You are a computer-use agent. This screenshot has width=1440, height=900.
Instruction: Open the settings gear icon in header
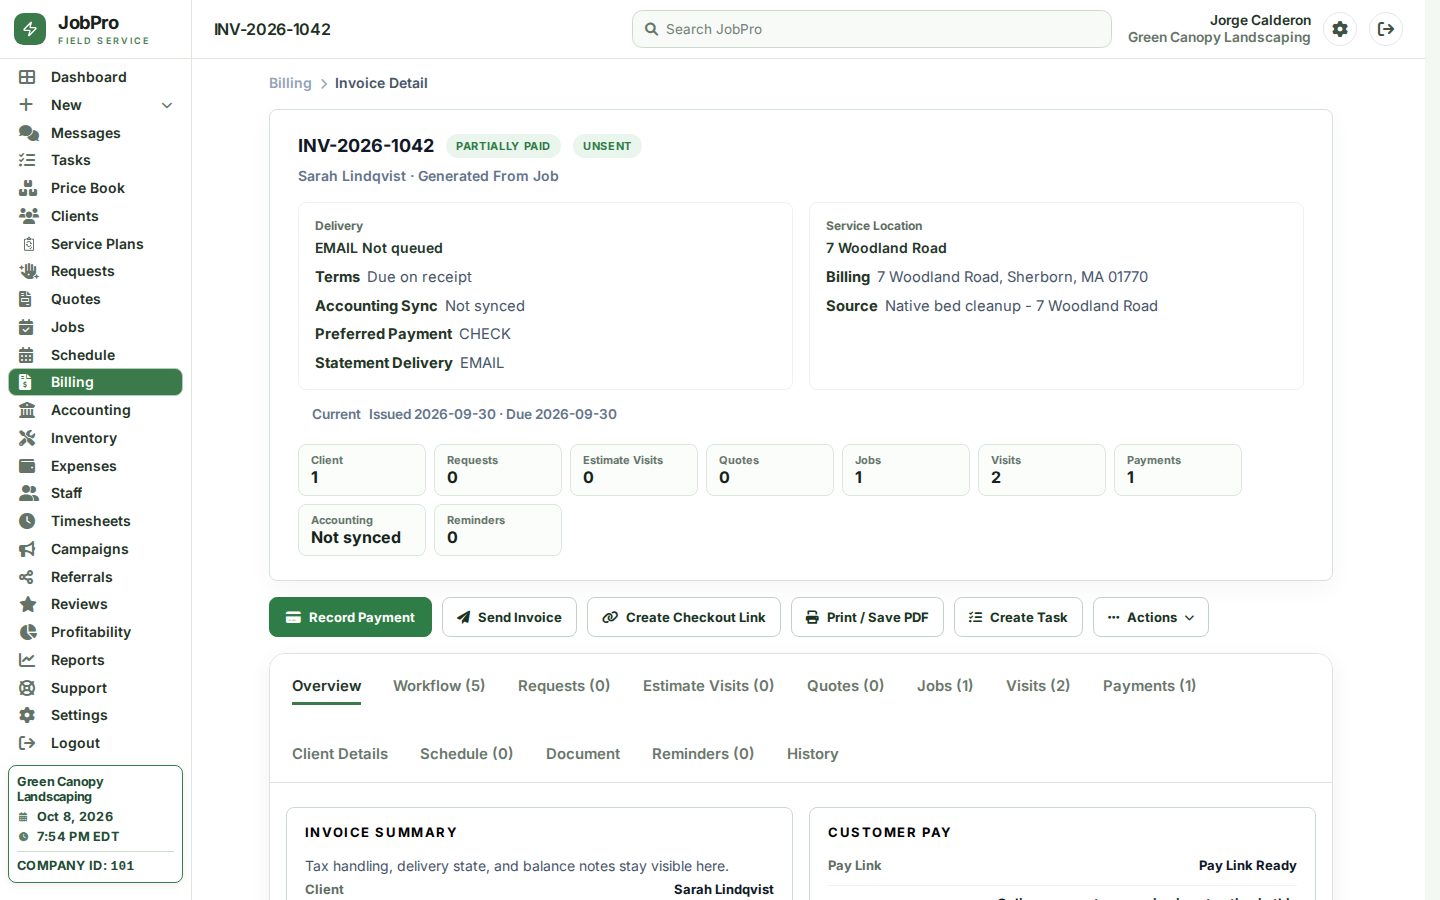[1340, 29]
